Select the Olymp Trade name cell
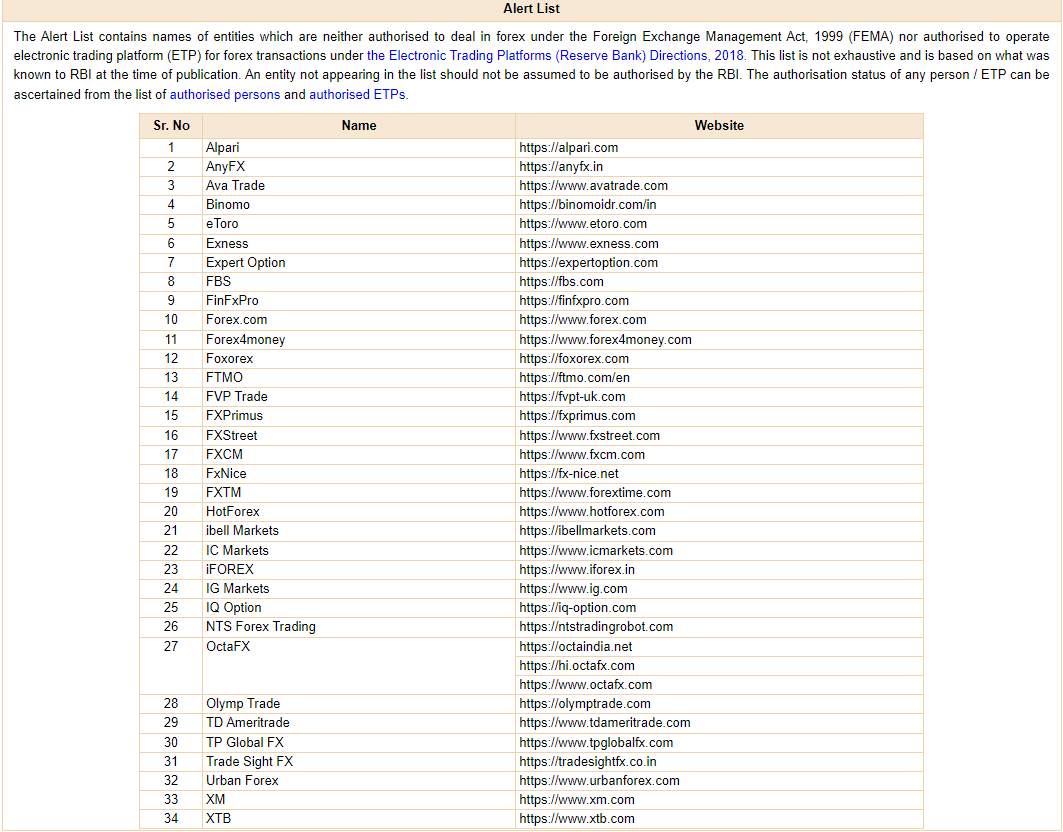Viewport: 1063px width, 832px height. tap(359, 703)
